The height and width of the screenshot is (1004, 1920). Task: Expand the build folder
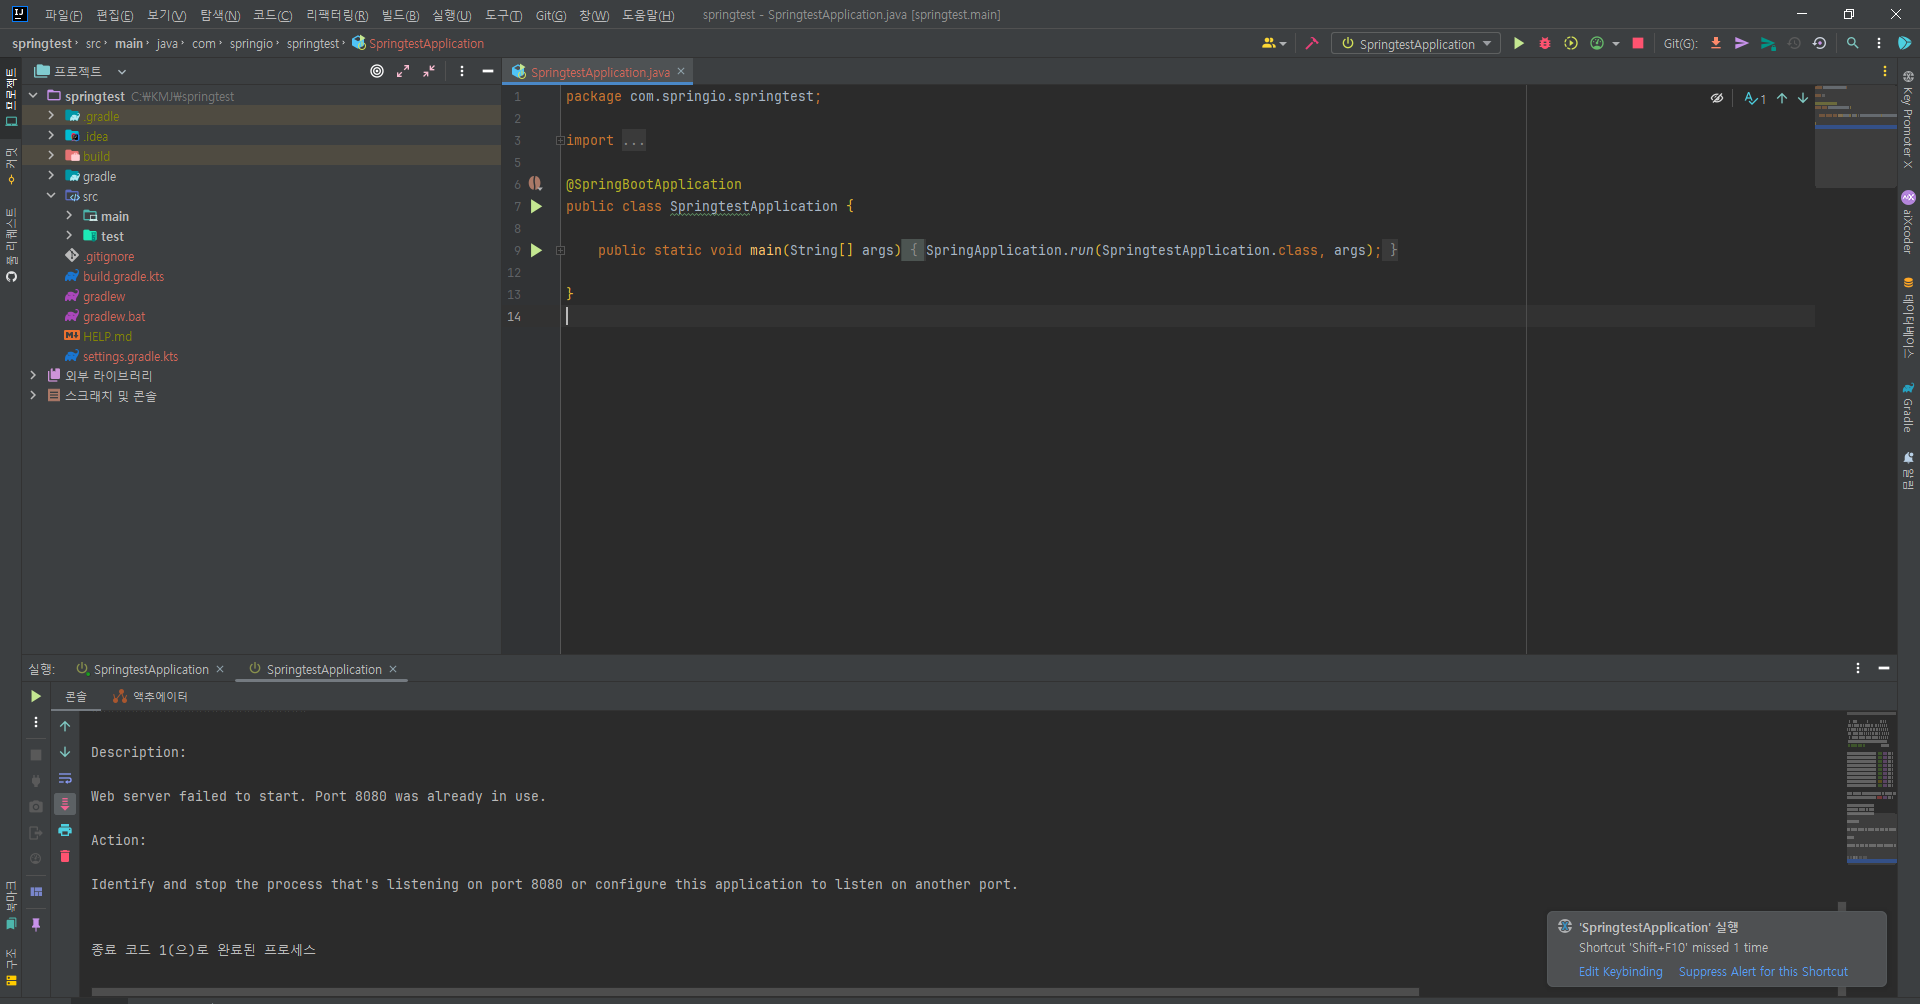(x=51, y=156)
